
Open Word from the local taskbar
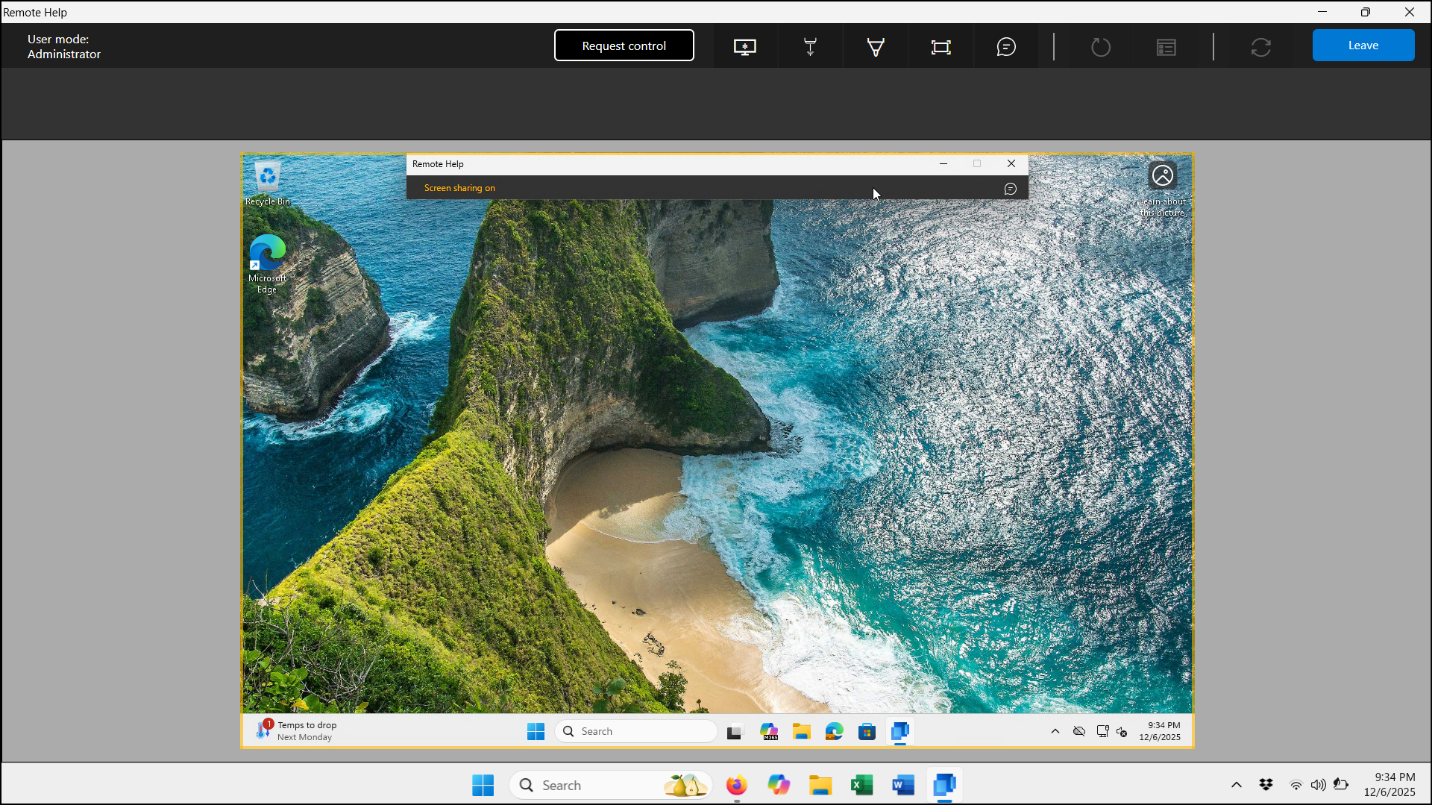pos(903,785)
